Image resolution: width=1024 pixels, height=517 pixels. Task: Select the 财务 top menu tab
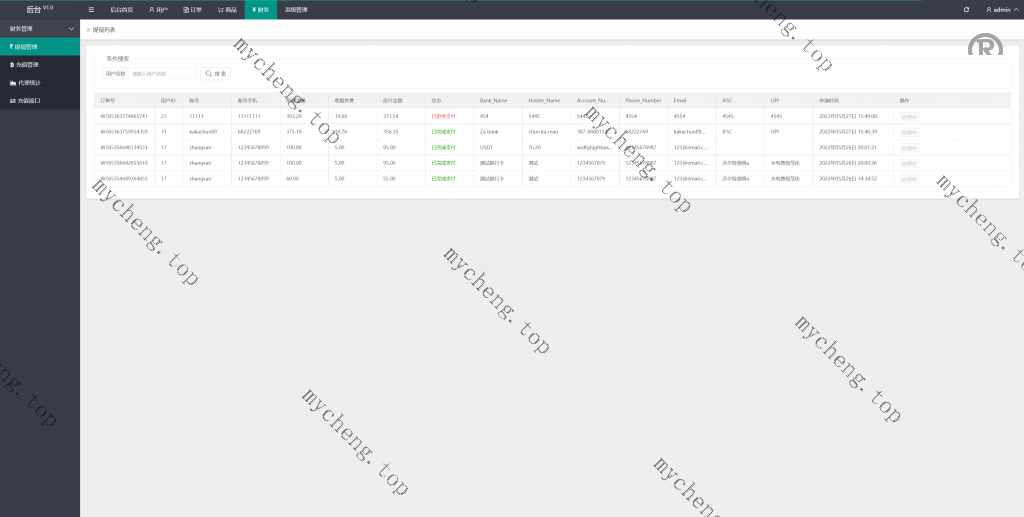[x=260, y=9]
